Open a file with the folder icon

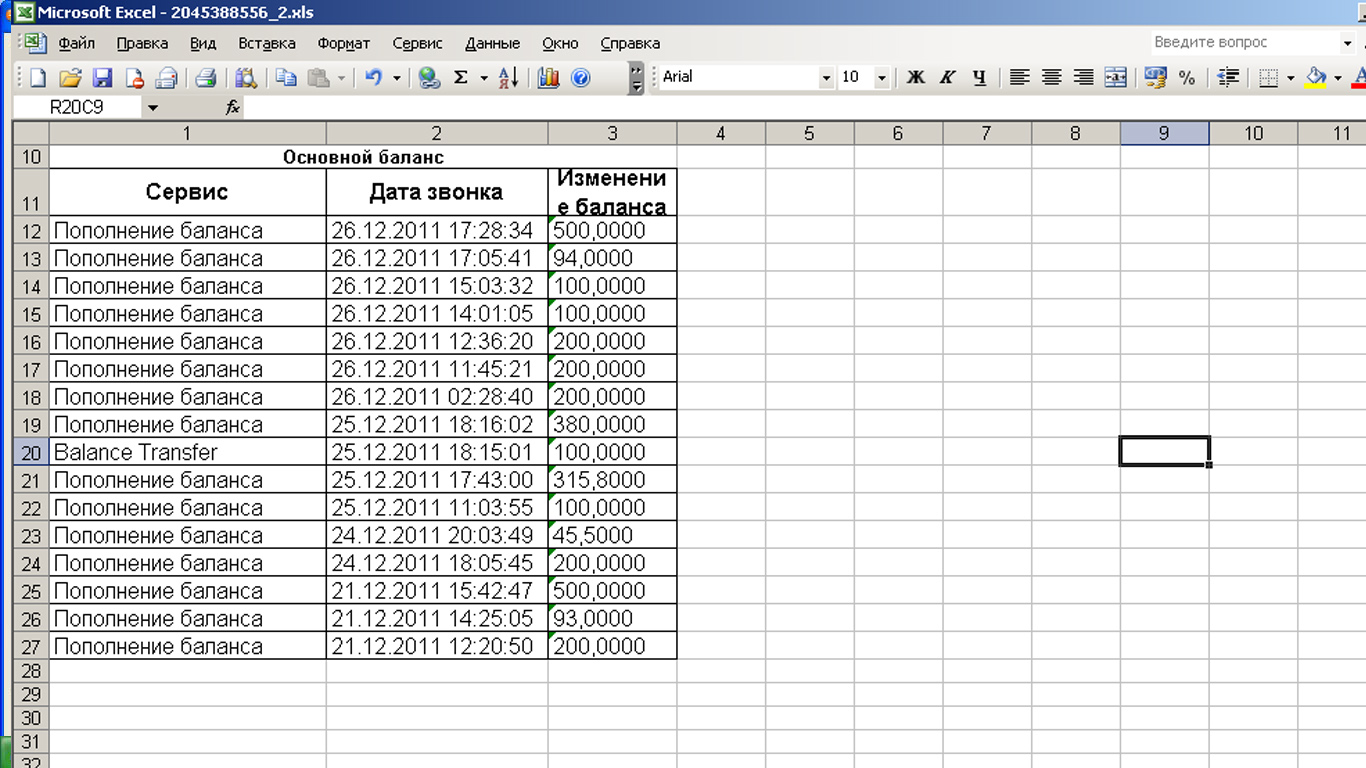coord(70,78)
